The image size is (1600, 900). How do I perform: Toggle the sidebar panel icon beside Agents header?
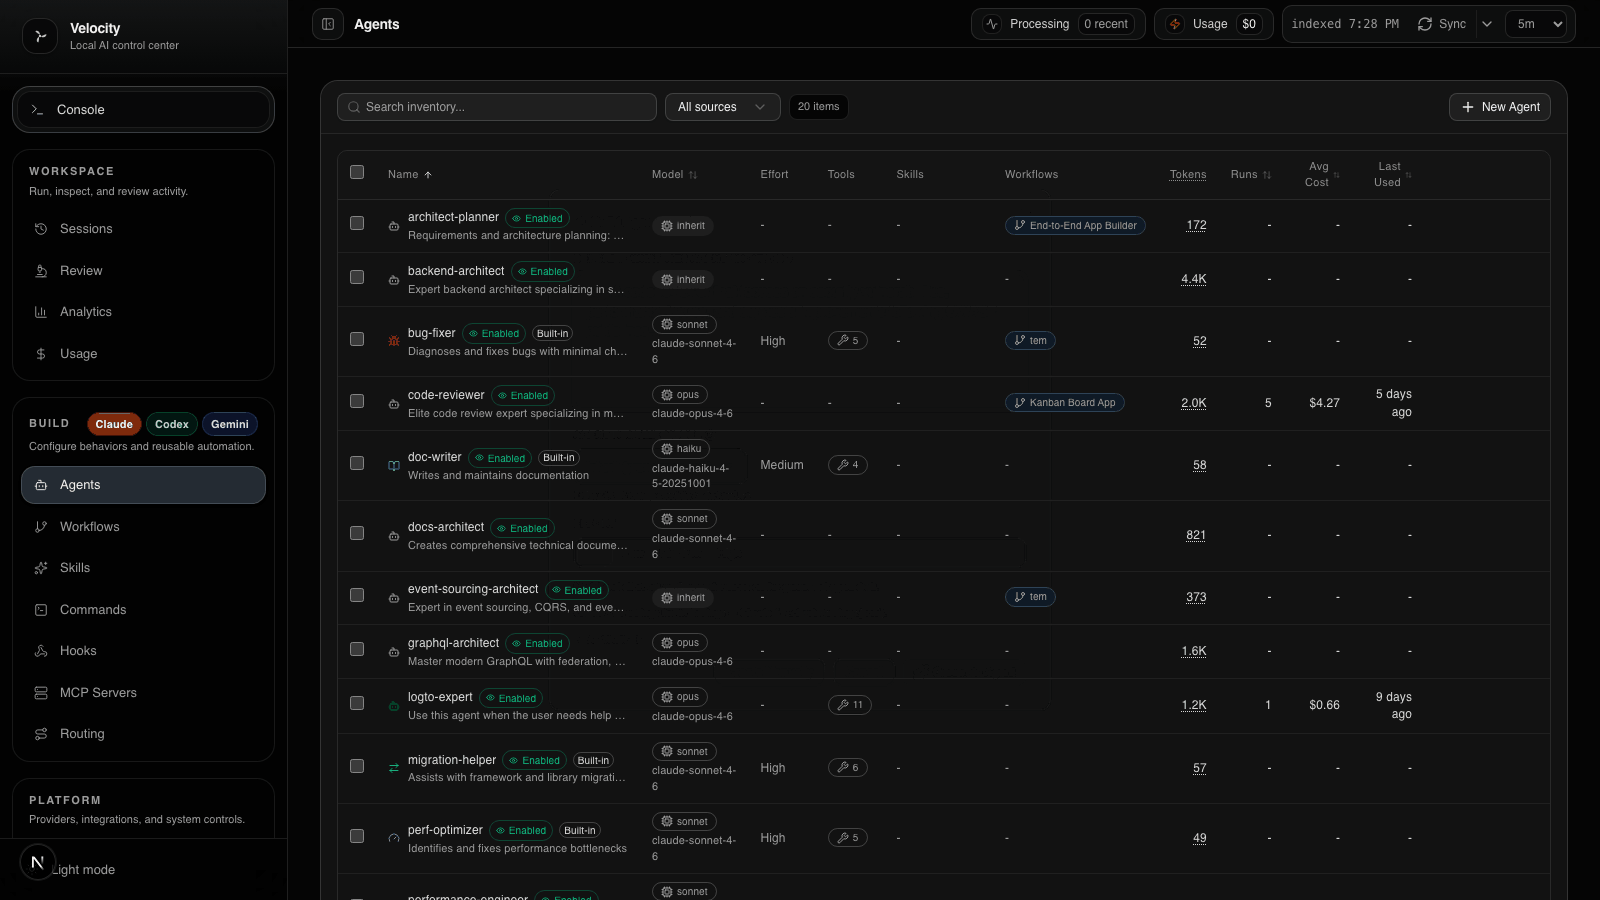click(x=328, y=24)
